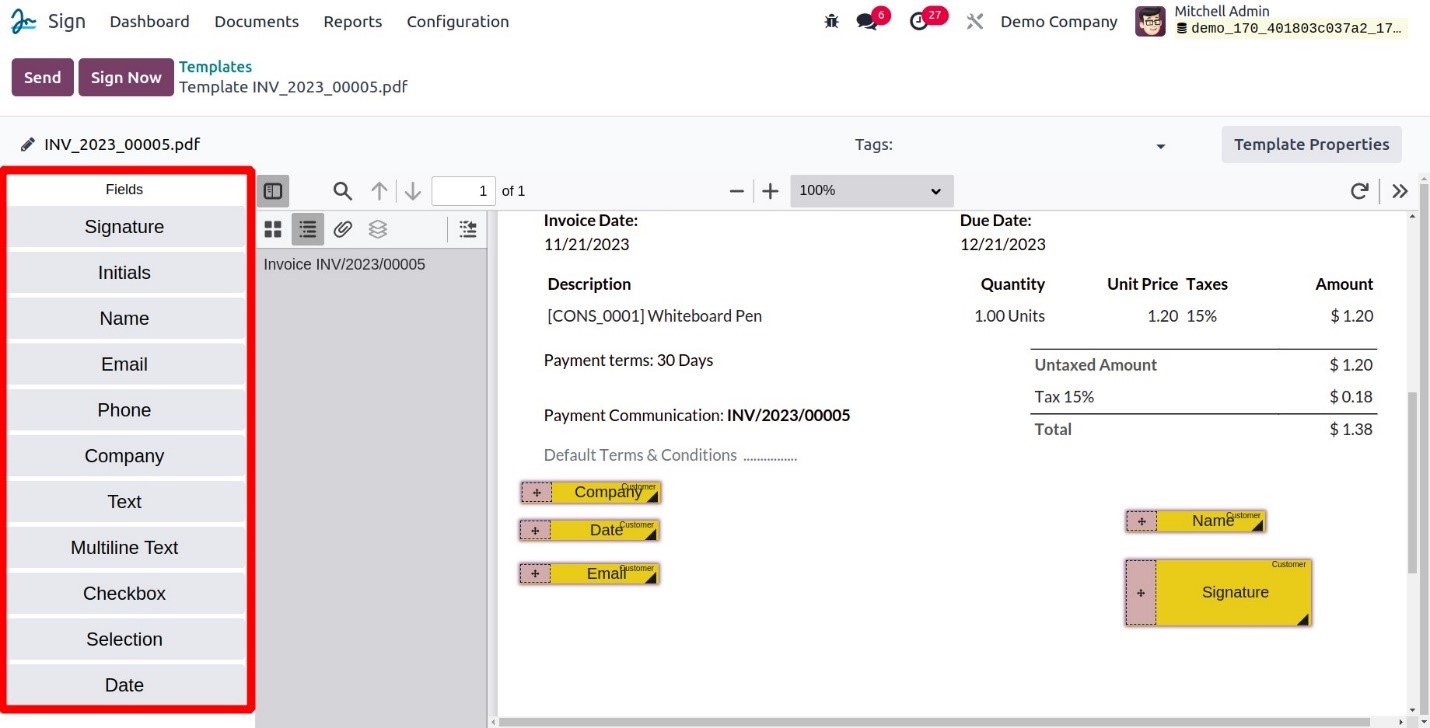Show attachments paperclip panel

pos(343,229)
